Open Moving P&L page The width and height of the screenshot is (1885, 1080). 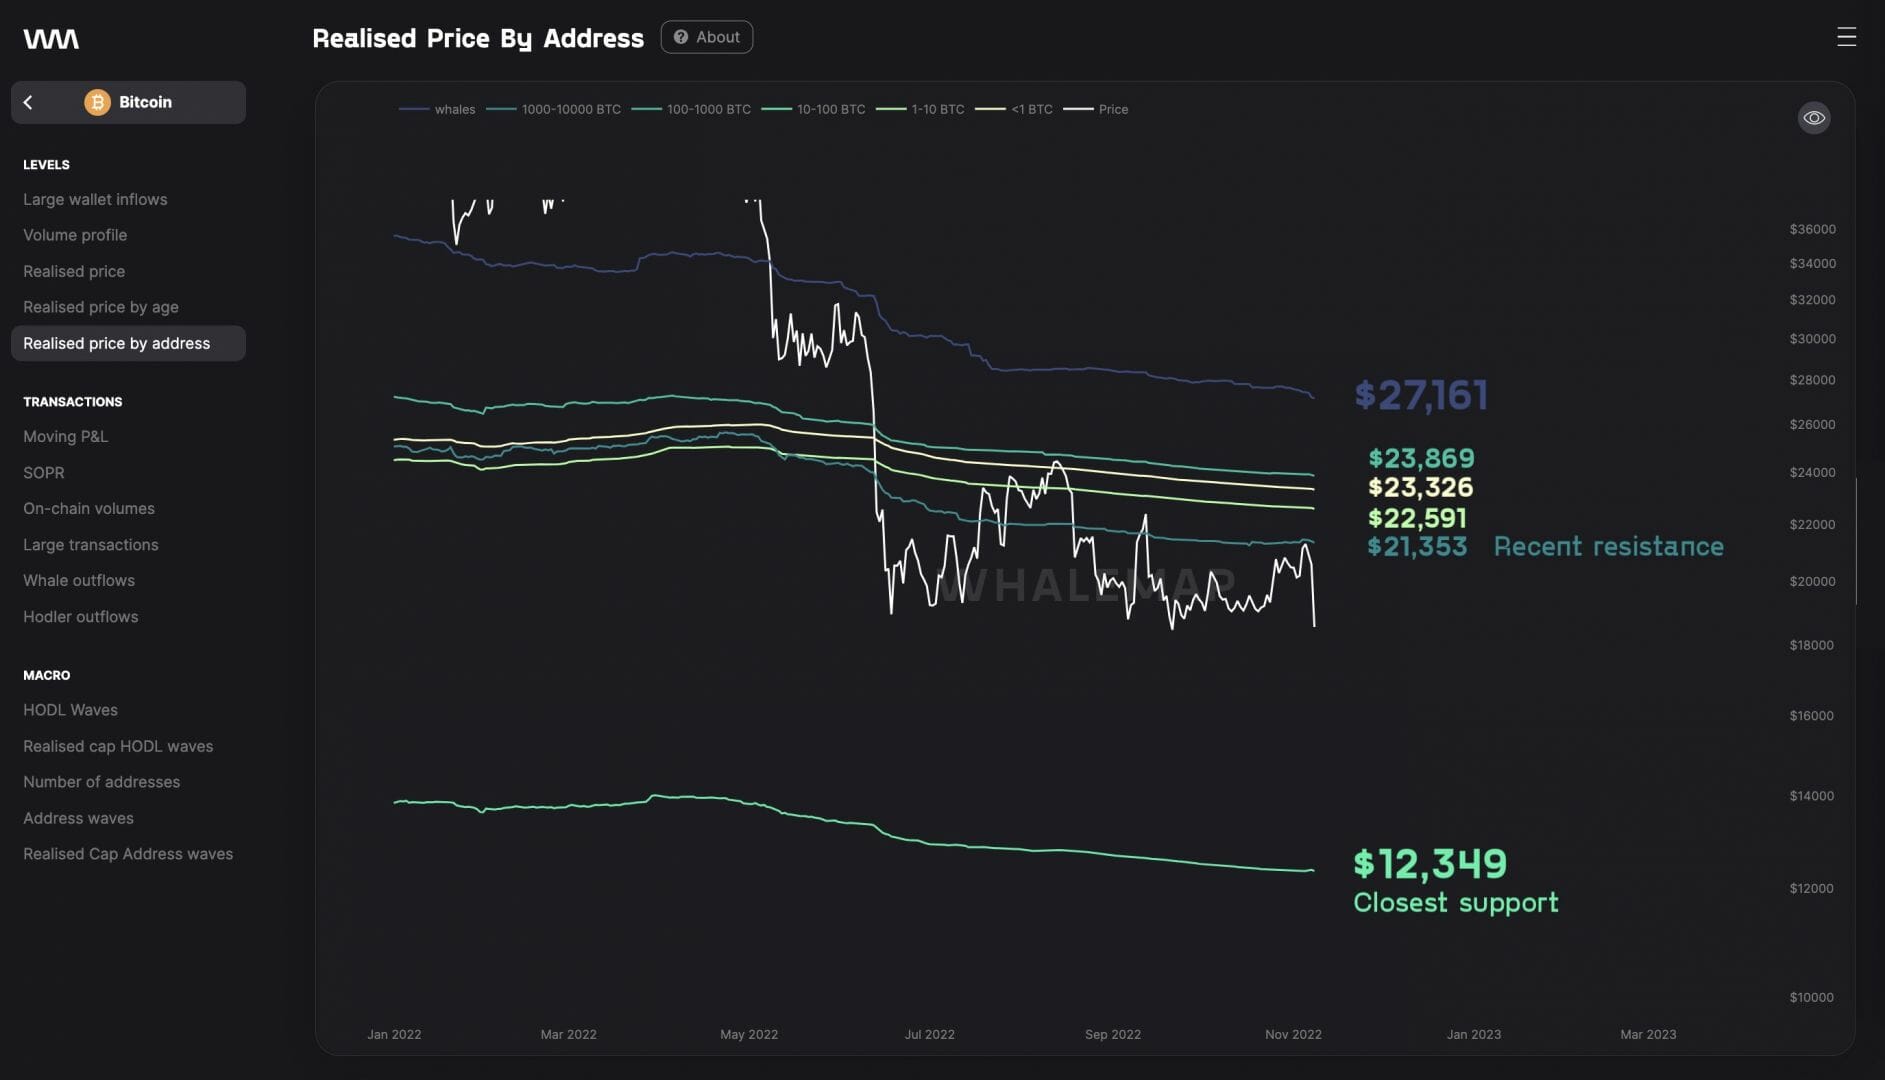tap(65, 436)
